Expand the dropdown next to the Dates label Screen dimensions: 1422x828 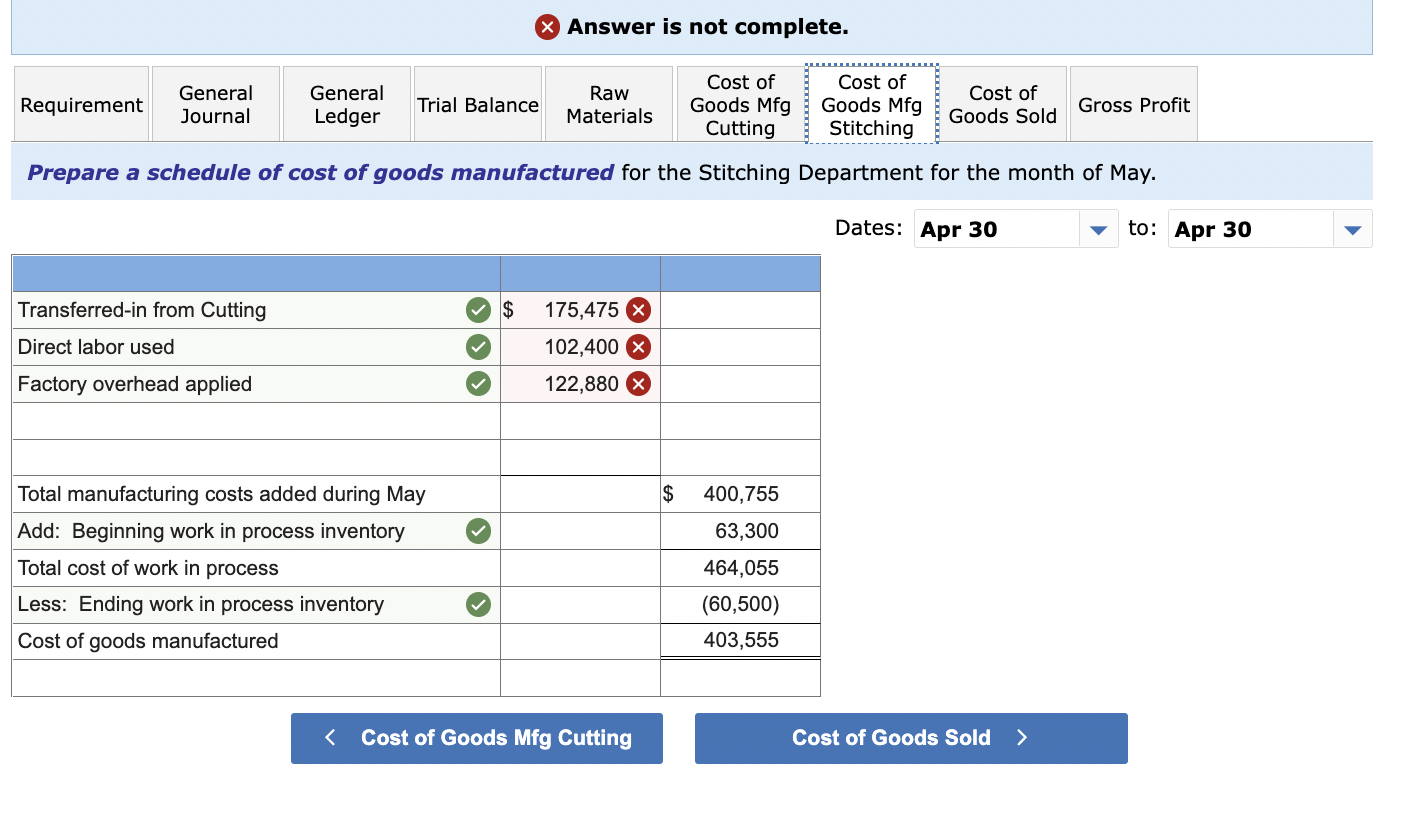pyautogui.click(x=1098, y=229)
